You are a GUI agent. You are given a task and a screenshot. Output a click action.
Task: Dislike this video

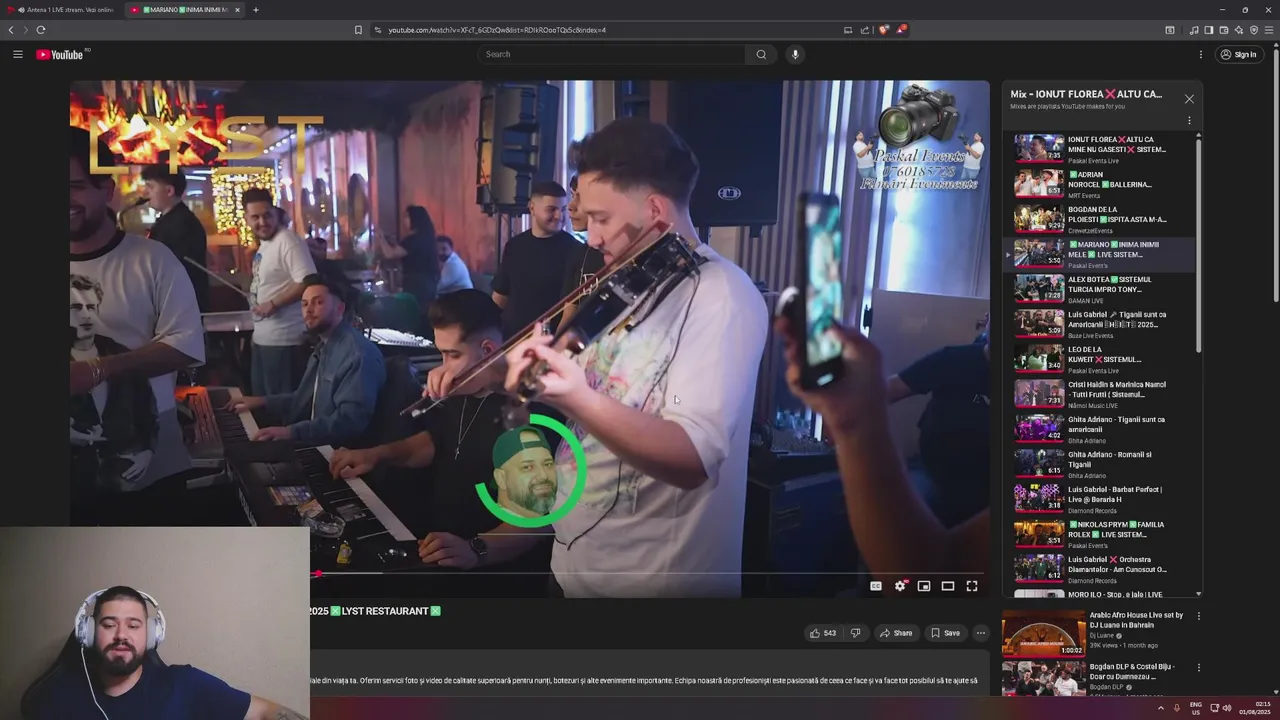click(x=855, y=633)
